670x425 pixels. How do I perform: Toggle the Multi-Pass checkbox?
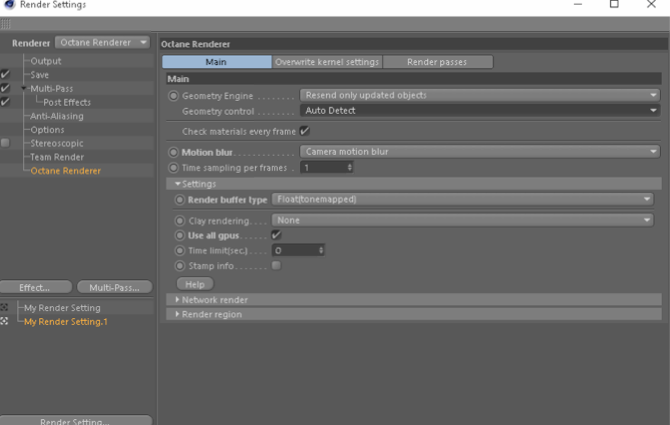[5, 88]
